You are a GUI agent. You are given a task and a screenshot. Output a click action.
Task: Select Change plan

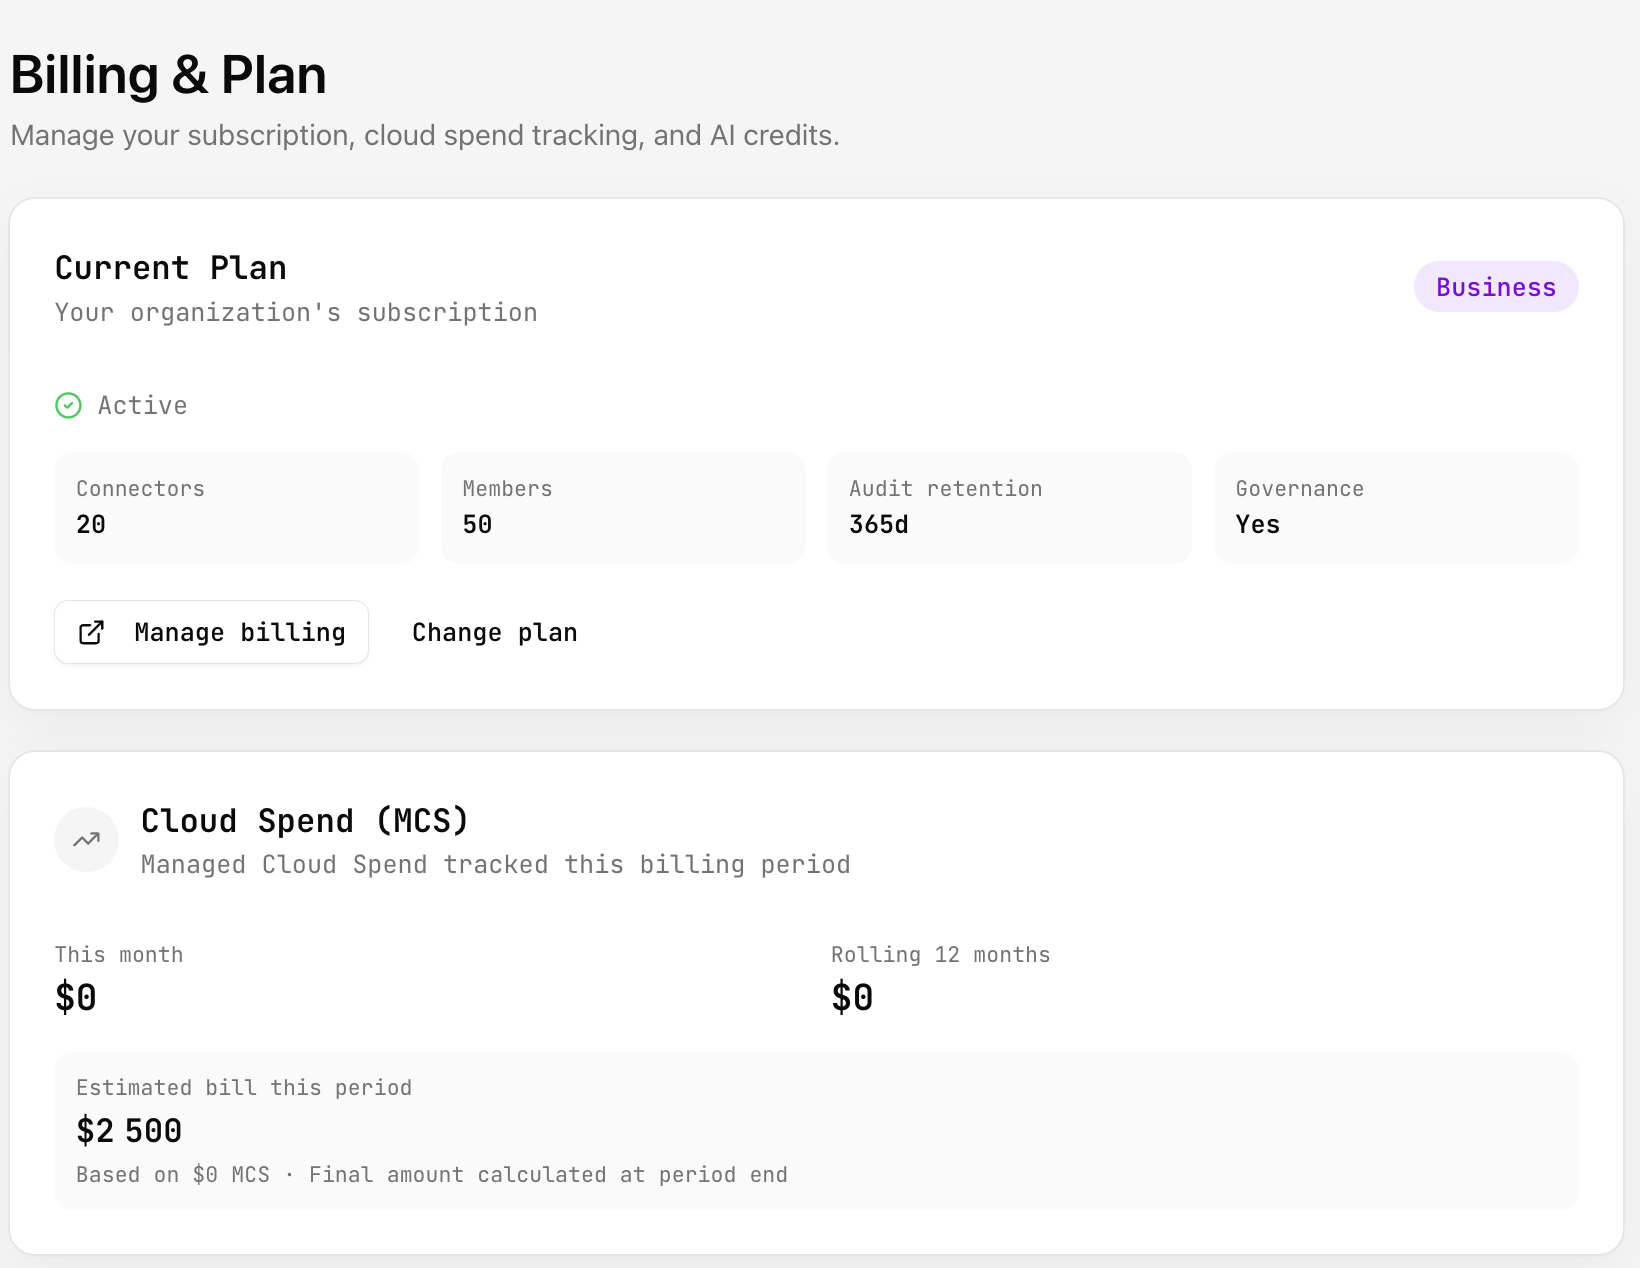(494, 632)
